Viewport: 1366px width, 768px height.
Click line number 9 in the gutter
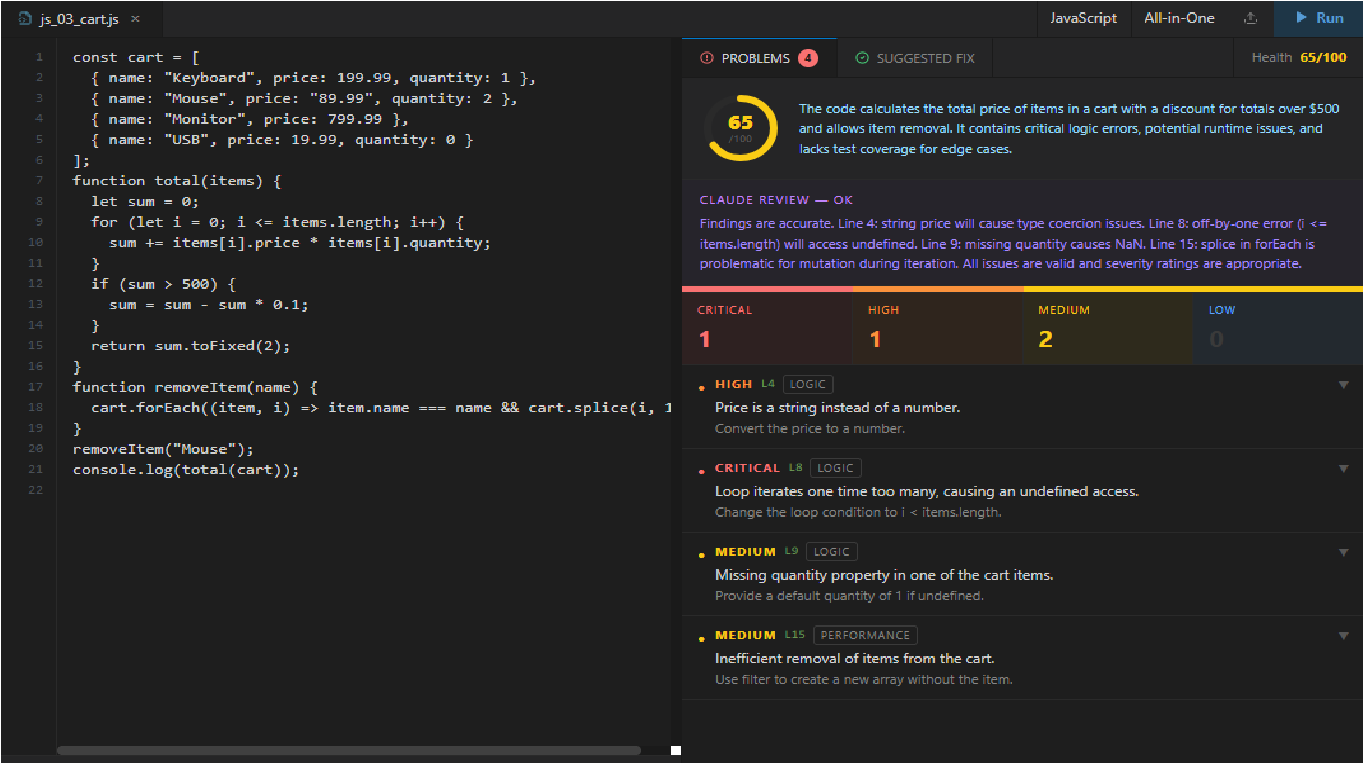39,222
